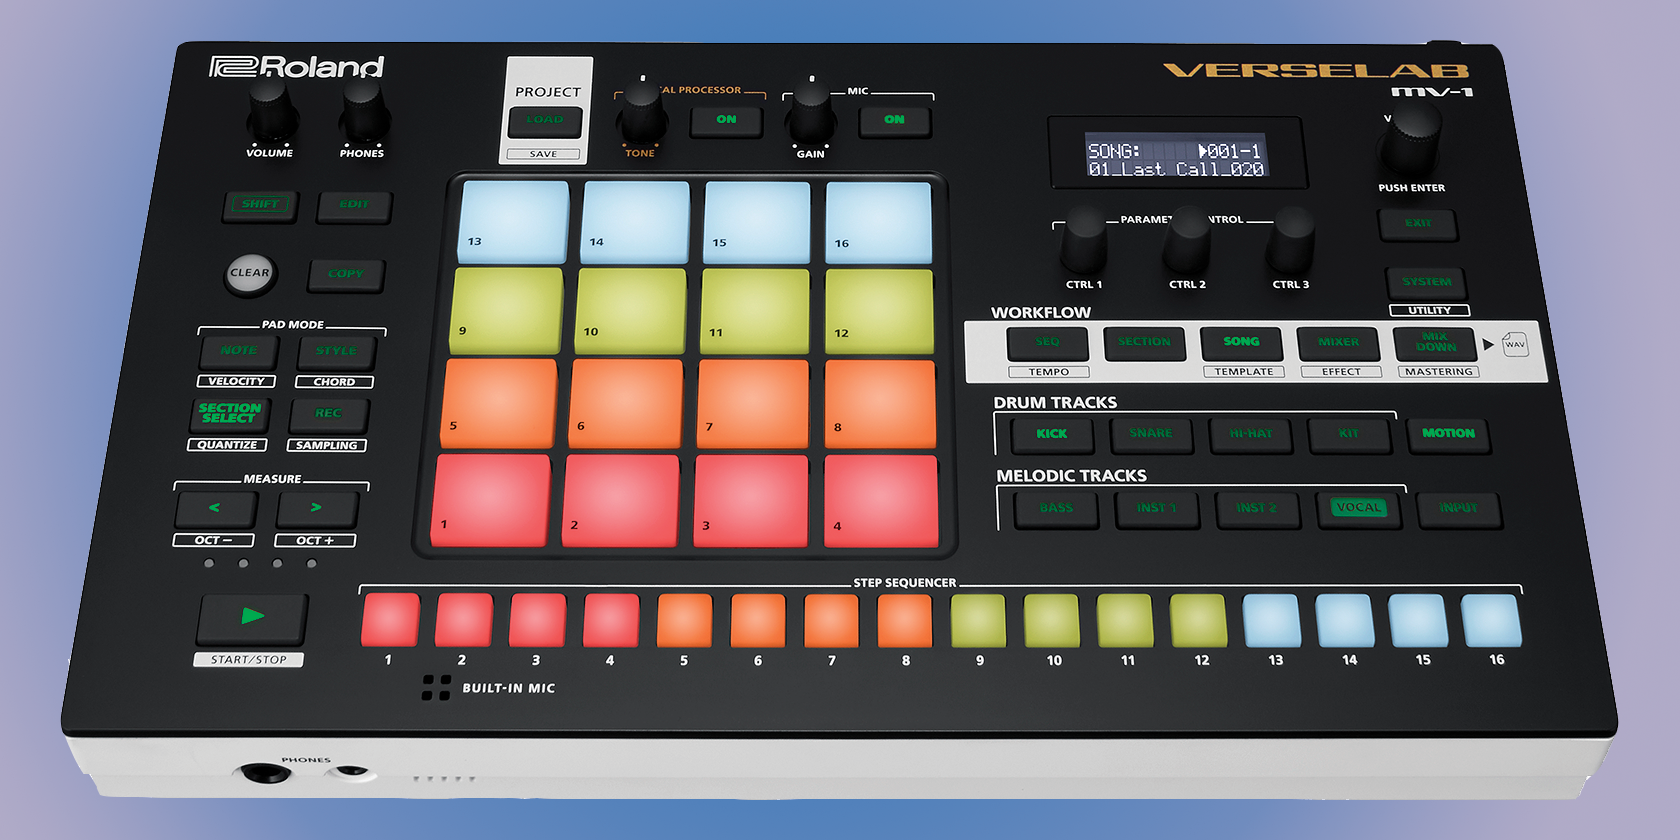Click the PUSH ENTER value knob

1411,140
